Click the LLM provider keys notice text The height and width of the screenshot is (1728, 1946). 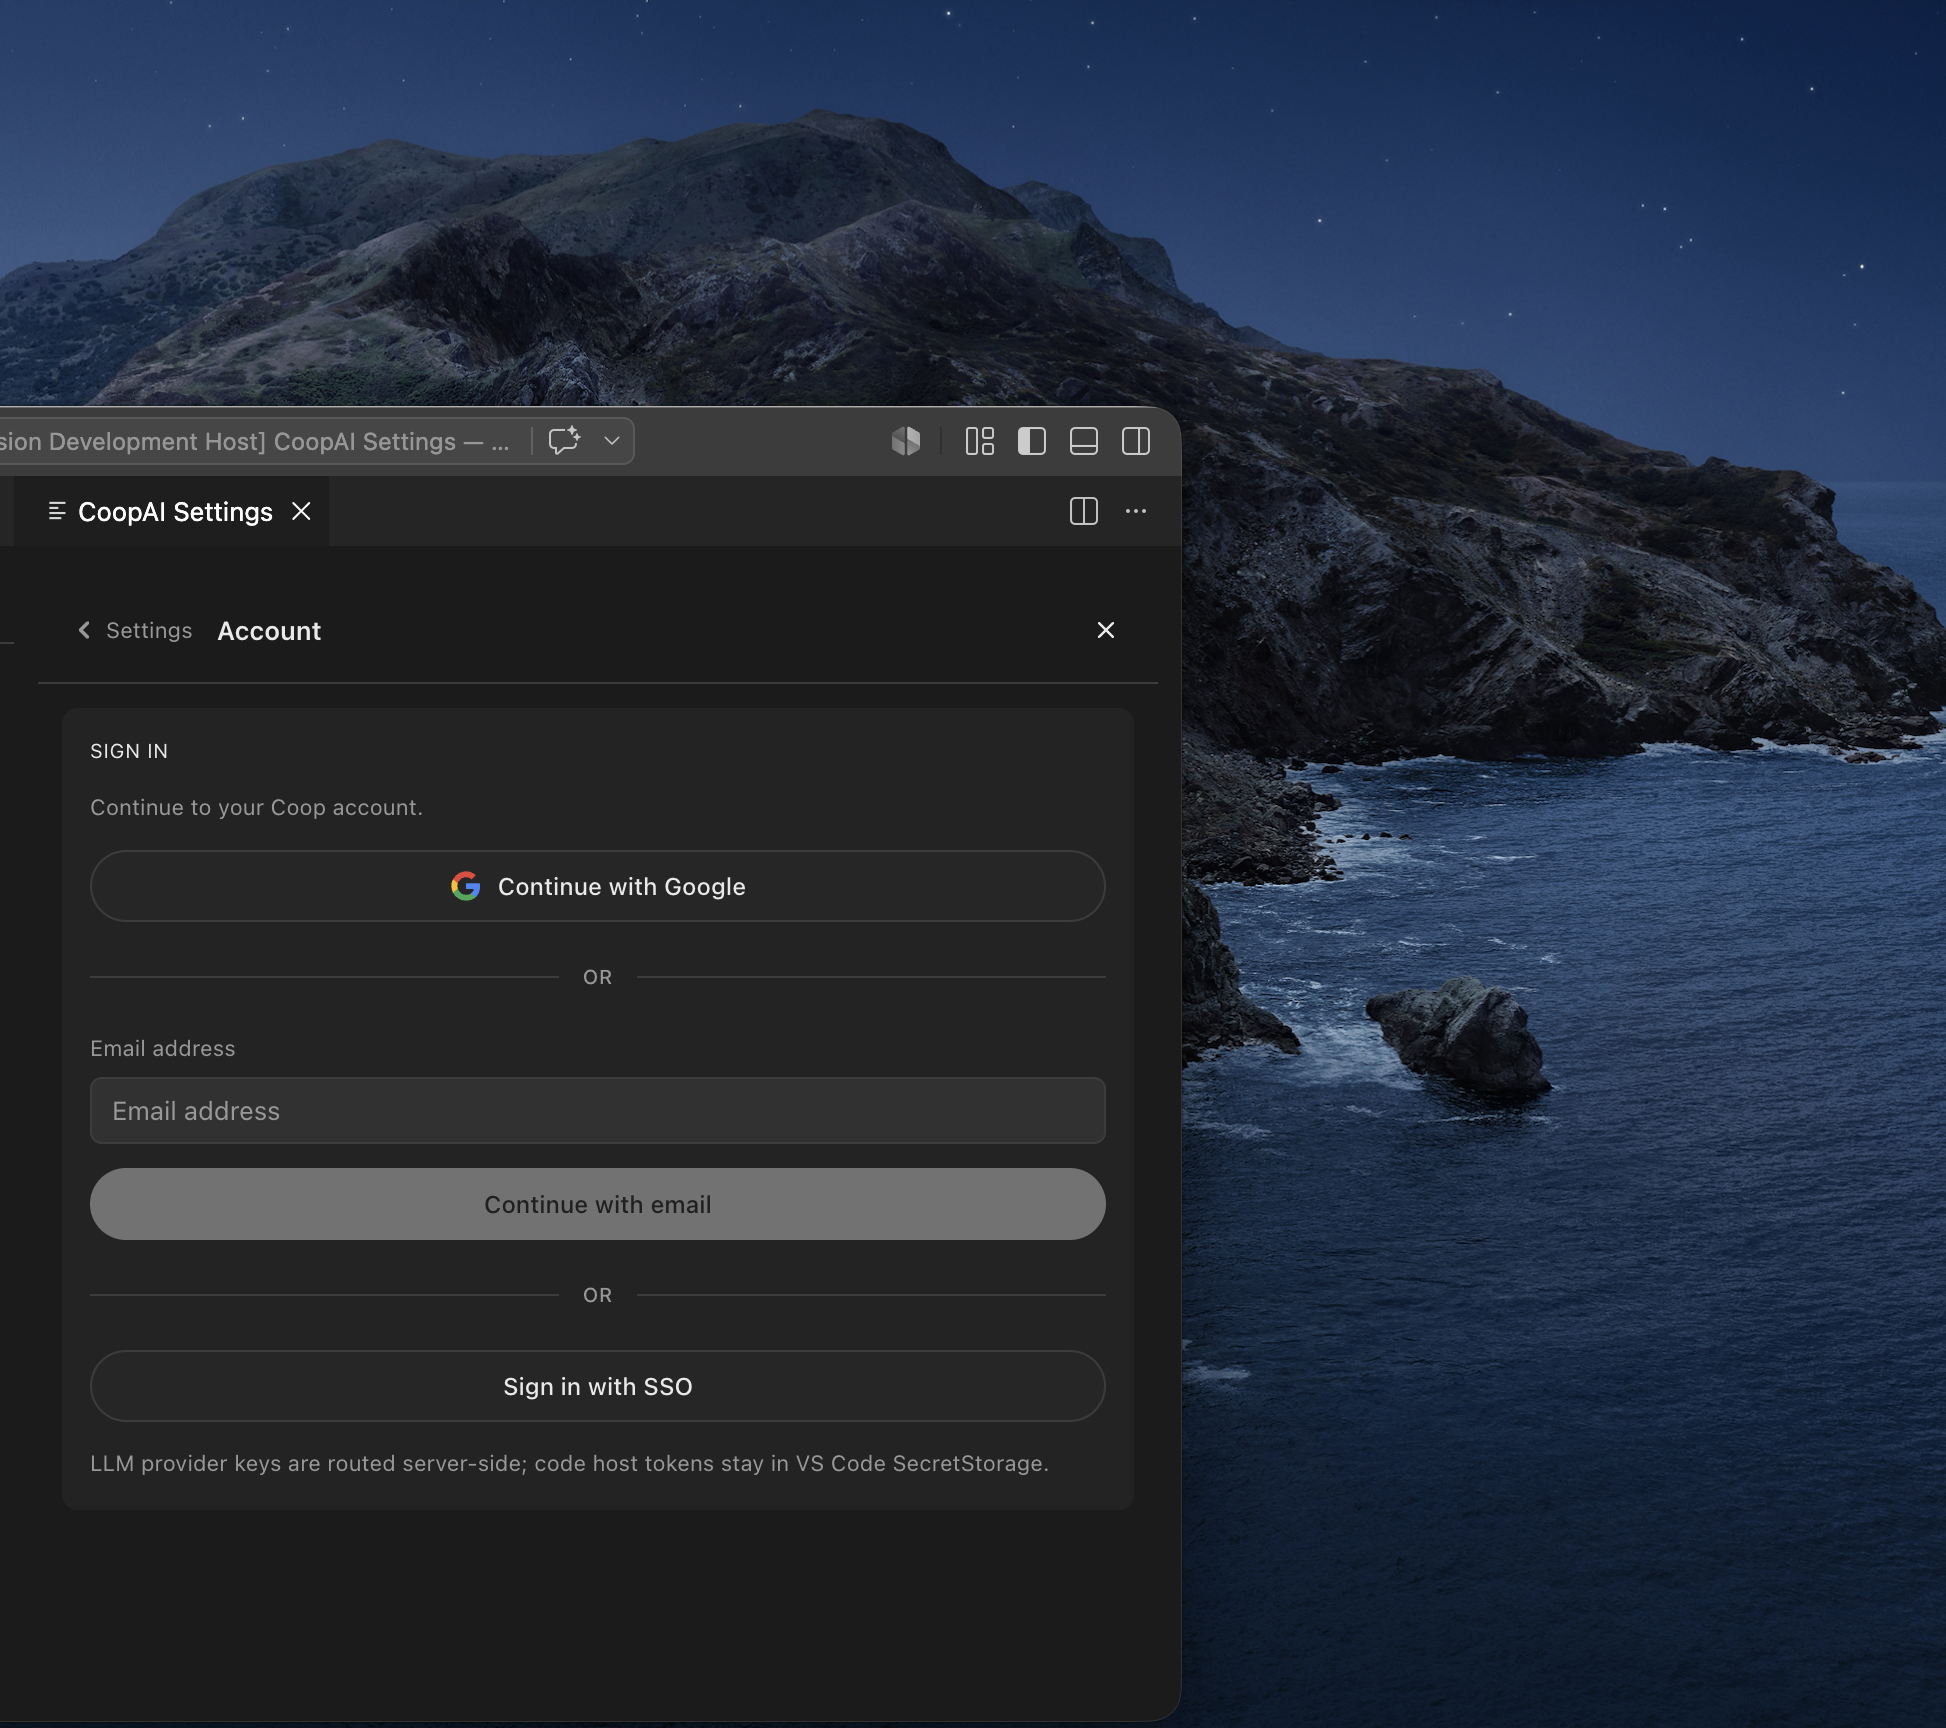(x=569, y=1463)
